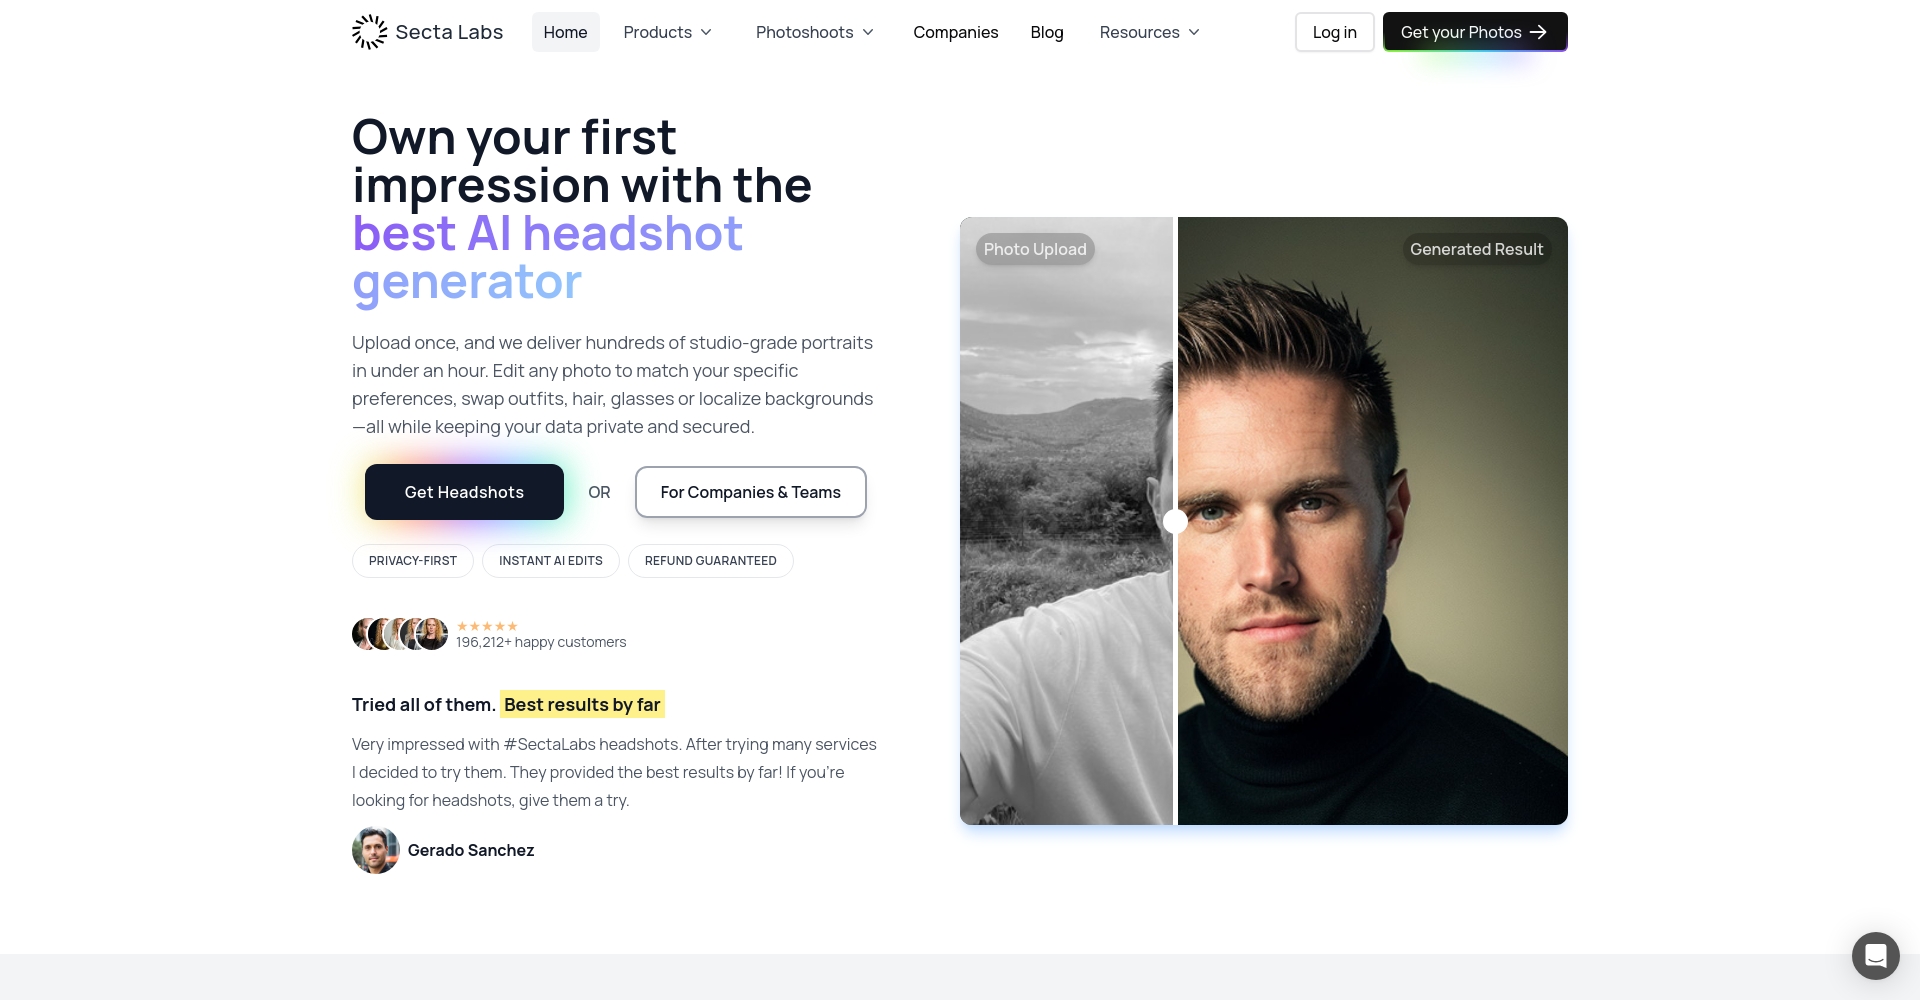Click the Generated Result portrait image

coord(1372,521)
